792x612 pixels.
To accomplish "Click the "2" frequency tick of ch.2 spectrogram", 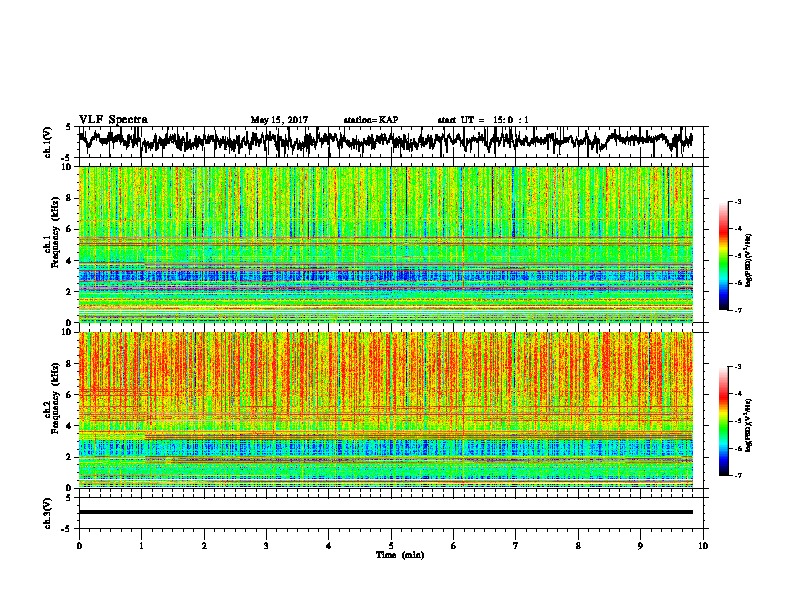I will coord(71,457).
